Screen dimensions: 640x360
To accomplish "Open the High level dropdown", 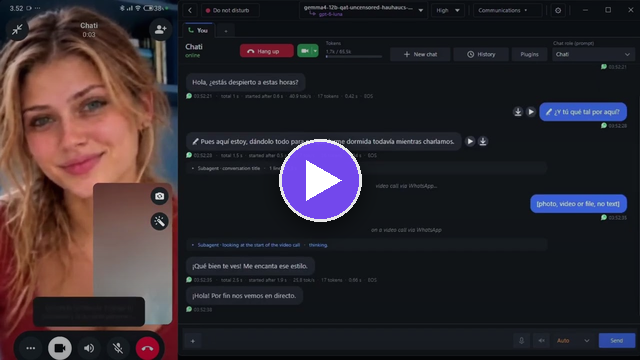I will point(447,10).
